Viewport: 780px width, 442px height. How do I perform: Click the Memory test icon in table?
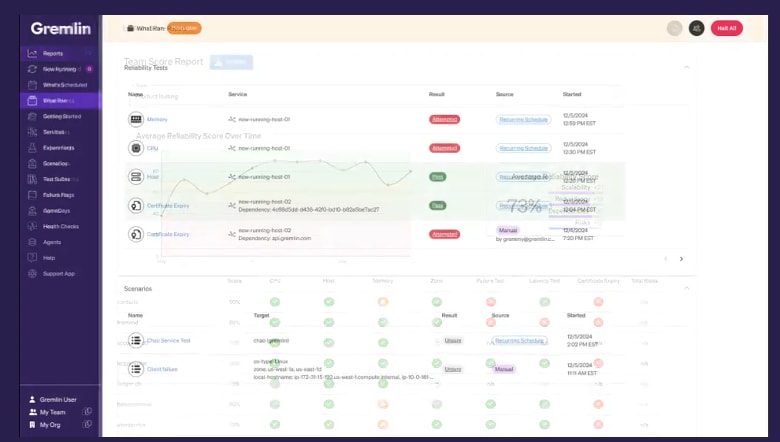point(136,119)
